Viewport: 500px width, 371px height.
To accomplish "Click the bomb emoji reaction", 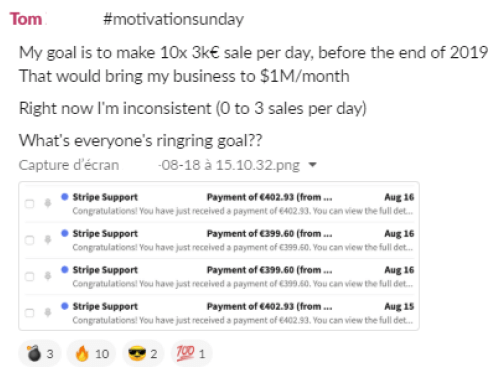I will pyautogui.click(x=40, y=353).
